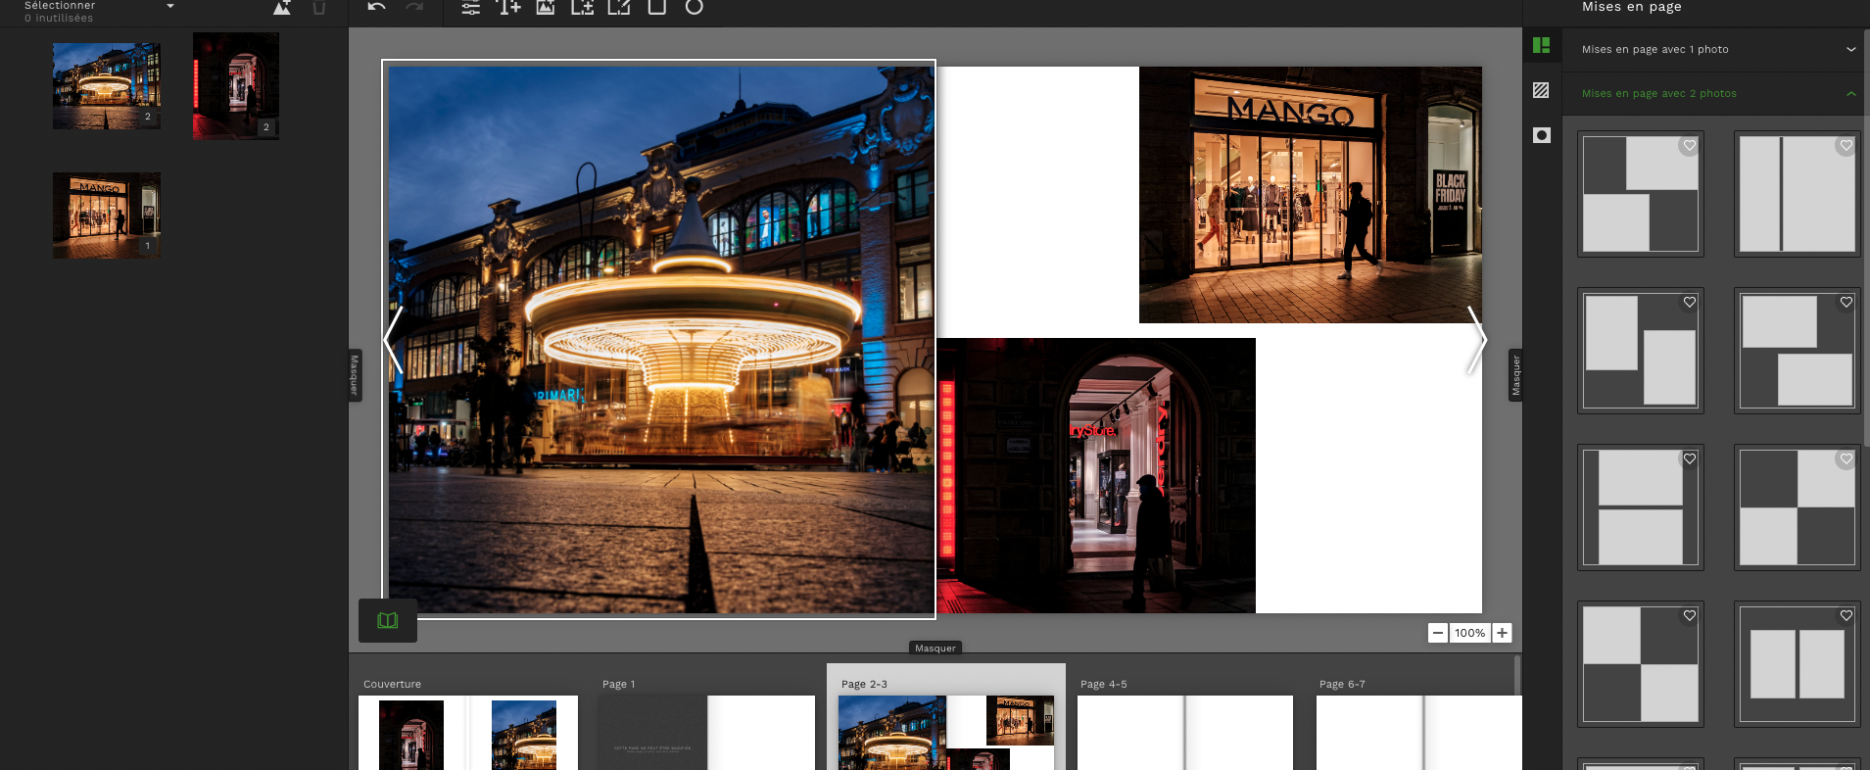
Task: Click the frame edit pencil icon
Action: pyautogui.click(x=619, y=8)
